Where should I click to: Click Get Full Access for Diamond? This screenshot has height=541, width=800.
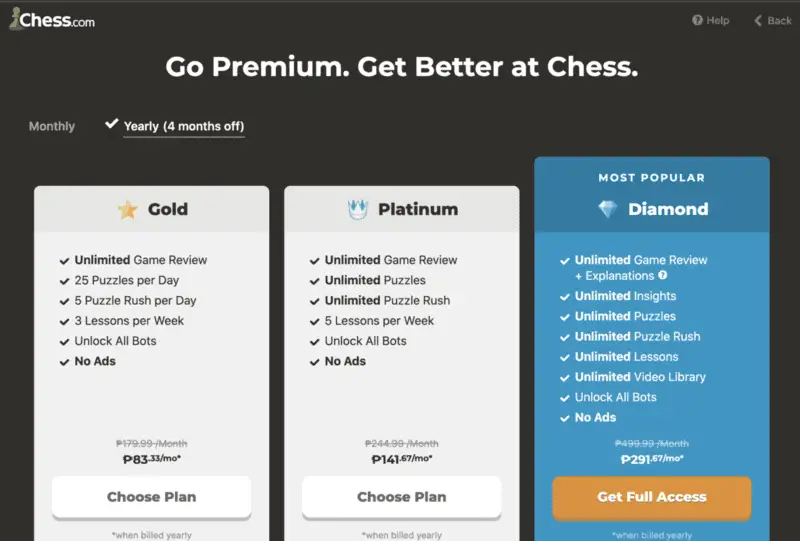pyautogui.click(x=652, y=497)
